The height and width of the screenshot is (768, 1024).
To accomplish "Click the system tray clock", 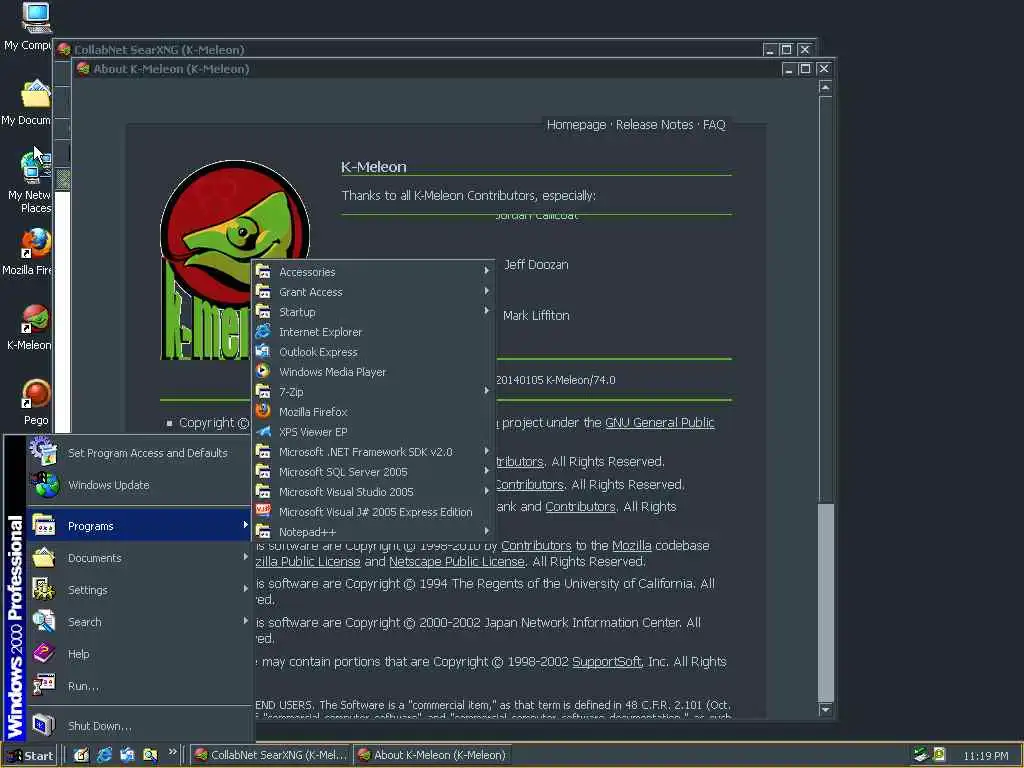I will click(985, 756).
